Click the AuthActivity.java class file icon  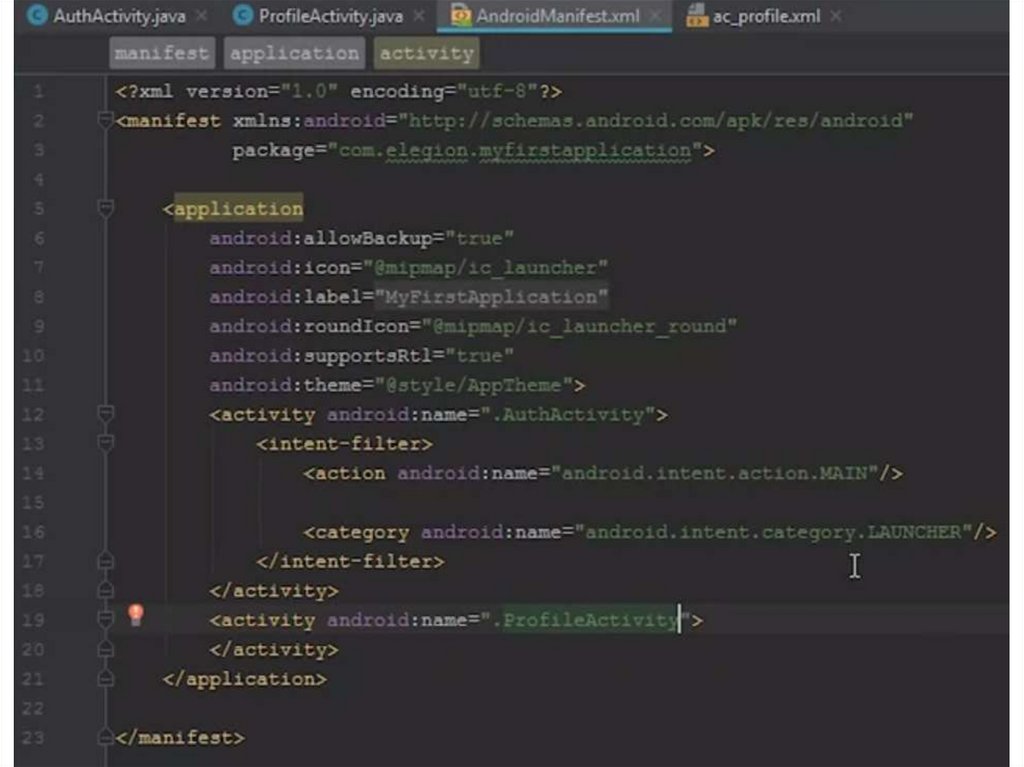[x=38, y=16]
